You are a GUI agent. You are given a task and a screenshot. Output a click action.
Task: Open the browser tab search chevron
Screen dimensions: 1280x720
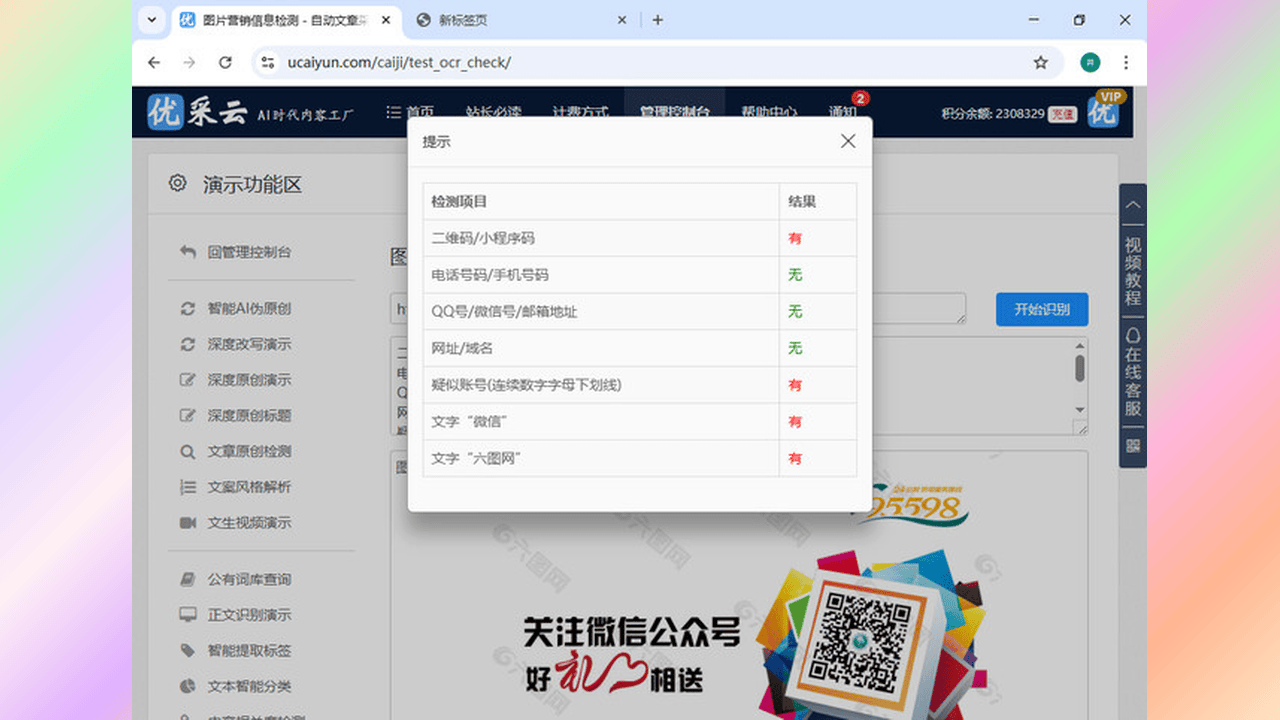tap(151, 20)
